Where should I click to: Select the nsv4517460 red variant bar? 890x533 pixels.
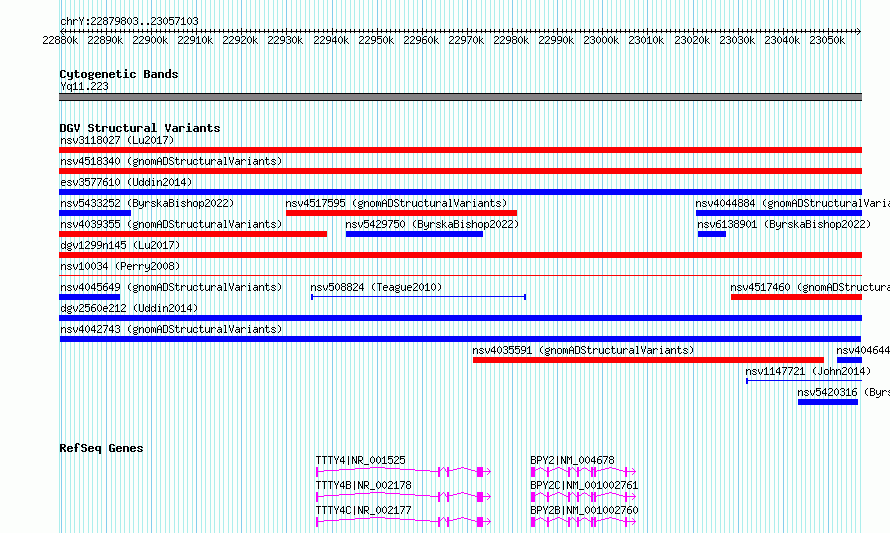796,297
